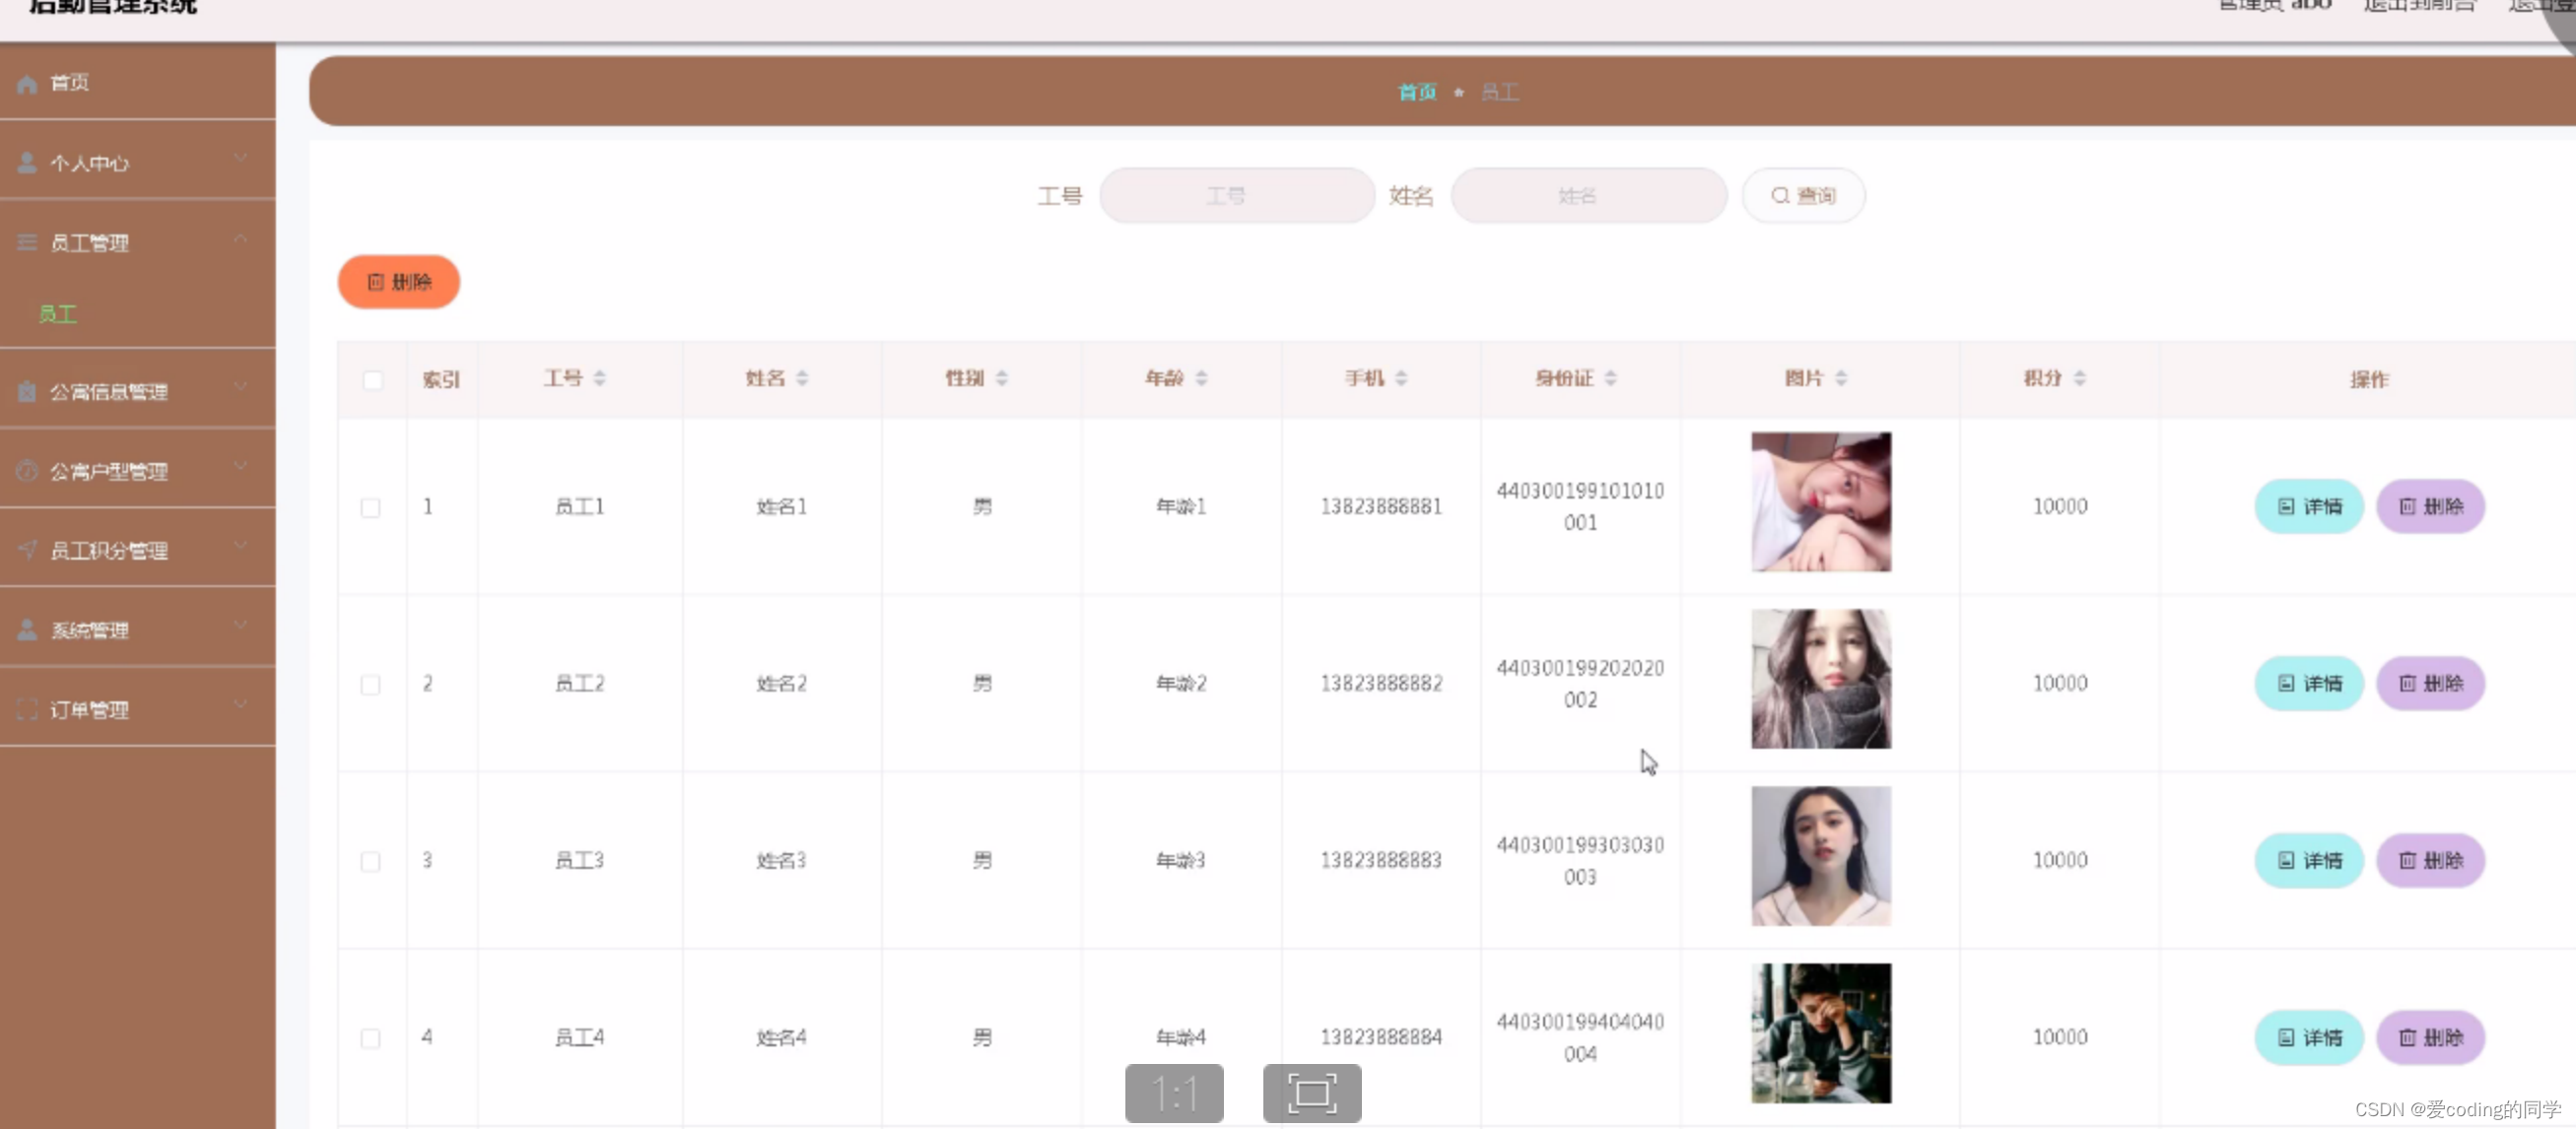The width and height of the screenshot is (2576, 1129).
Task: Check the checkbox for row 员工3
Action: coord(370,862)
